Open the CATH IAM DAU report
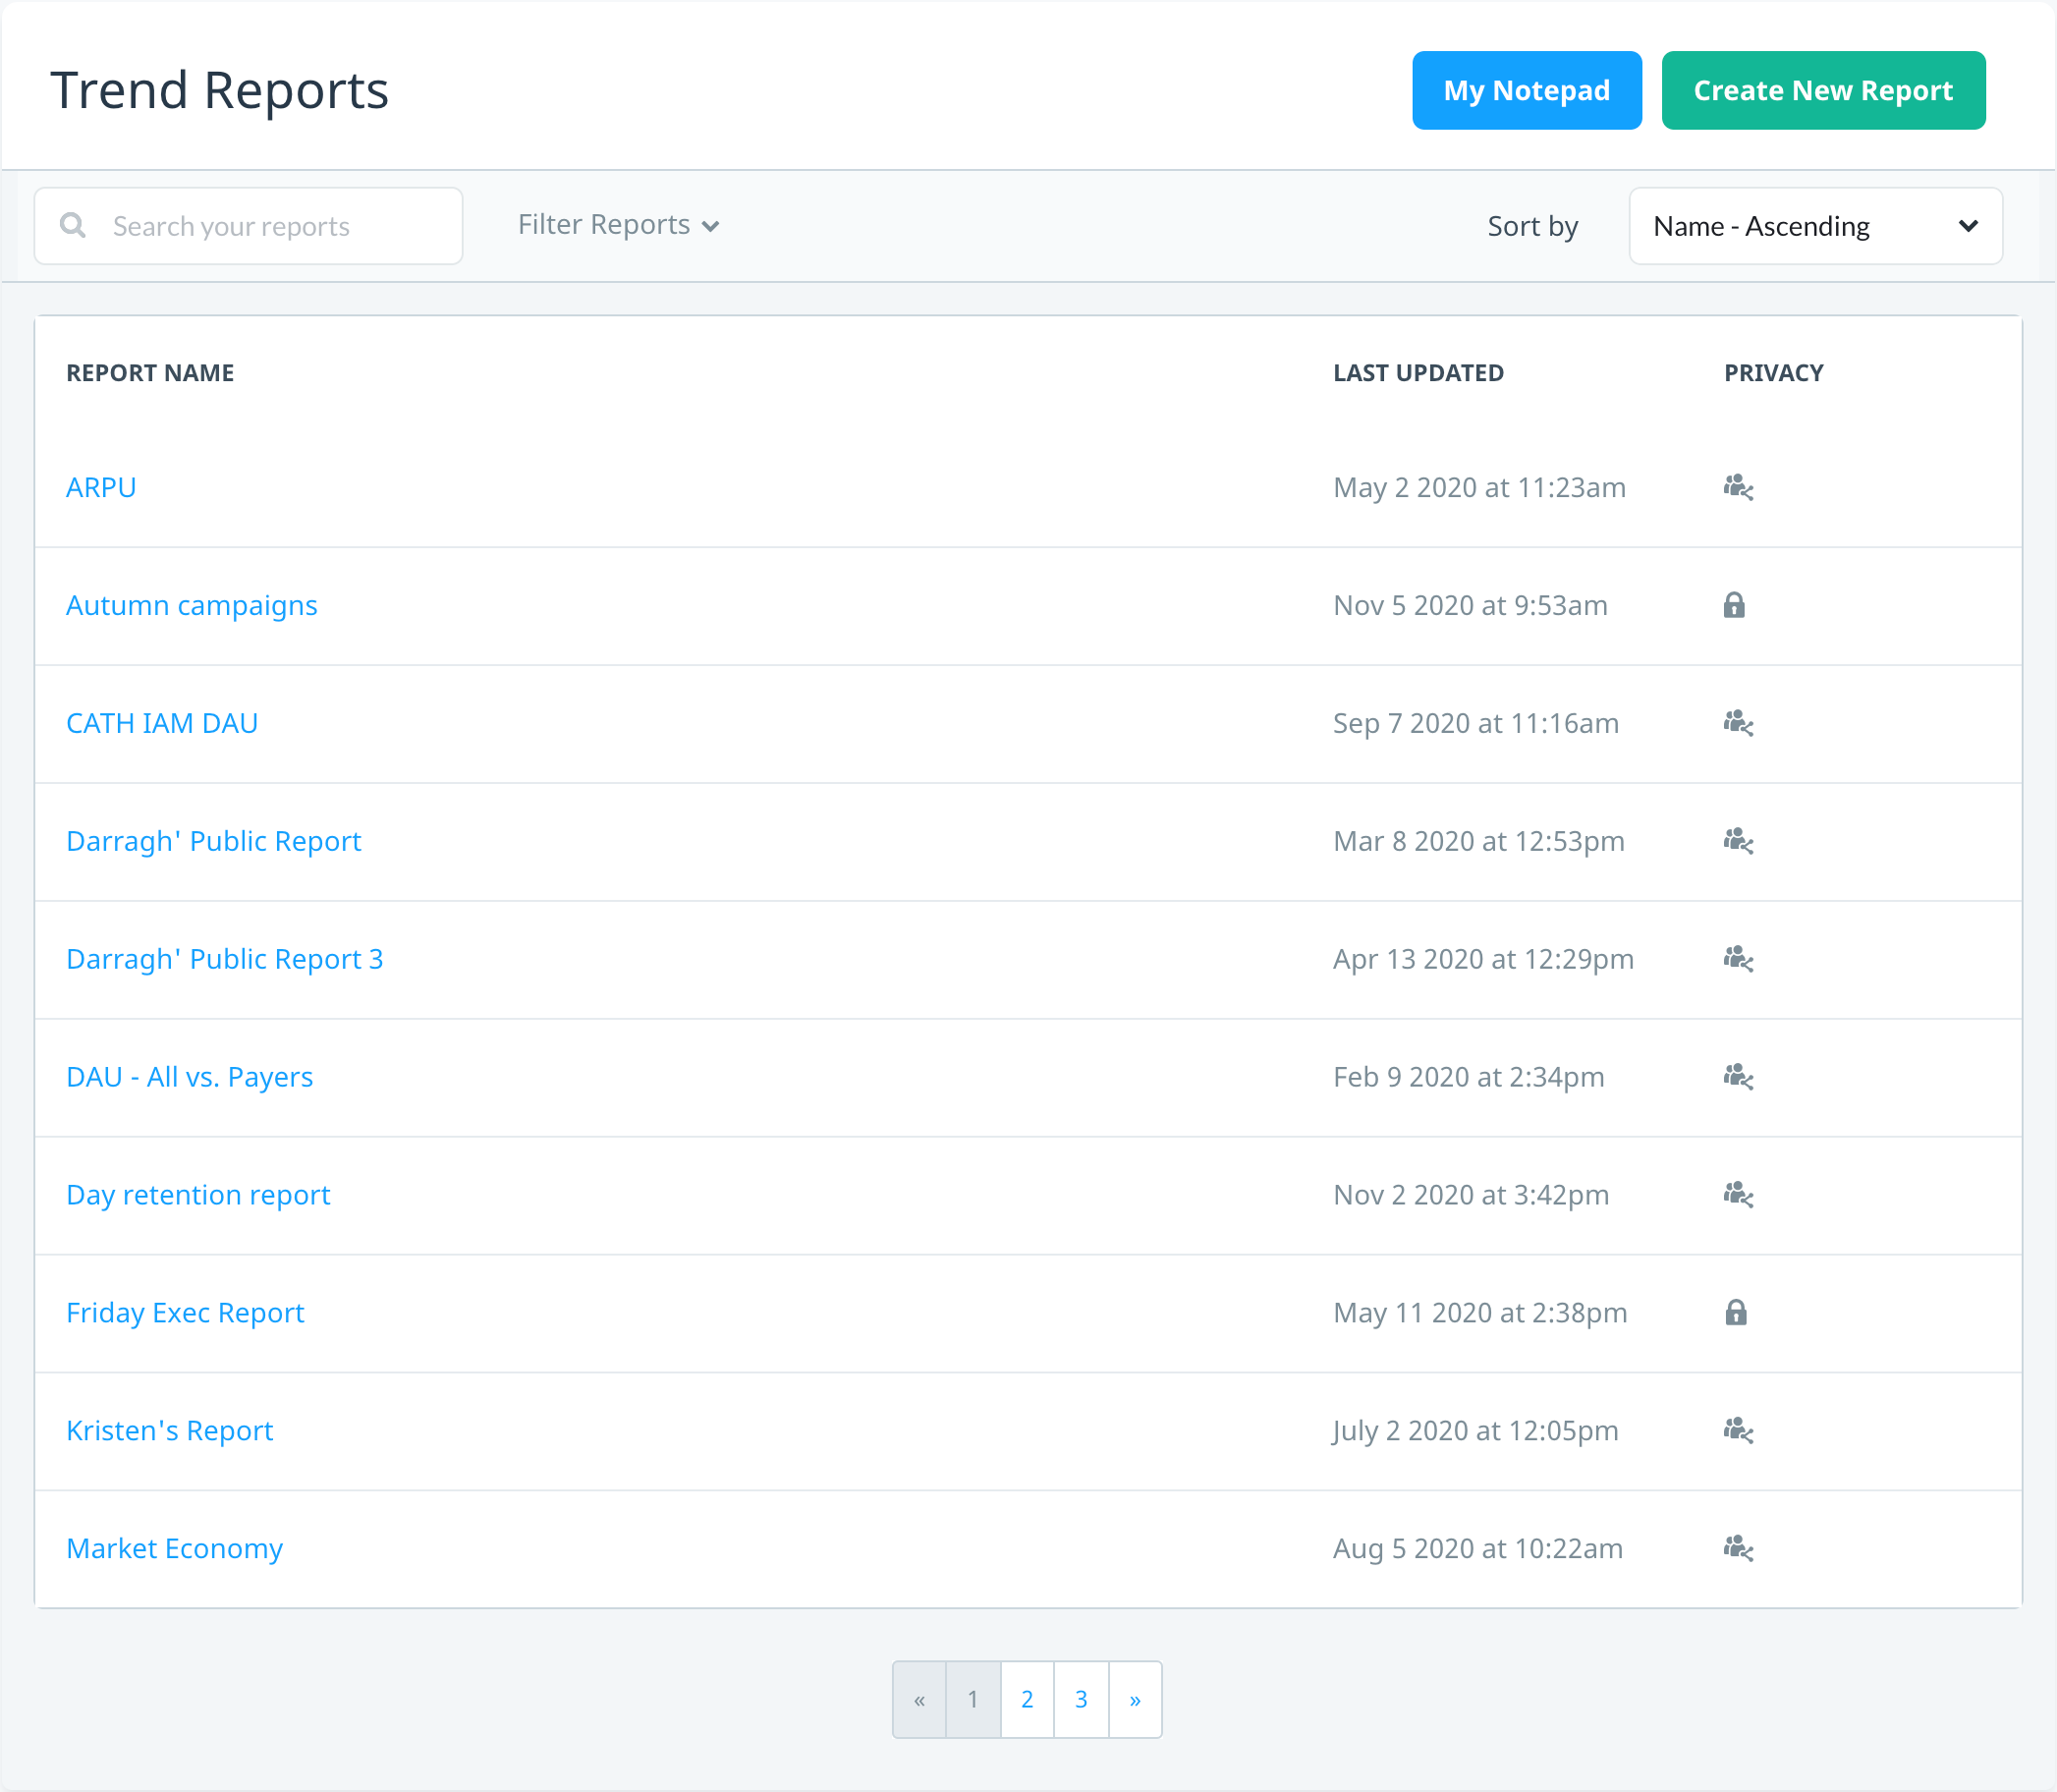Image resolution: width=2057 pixels, height=1792 pixels. click(162, 723)
